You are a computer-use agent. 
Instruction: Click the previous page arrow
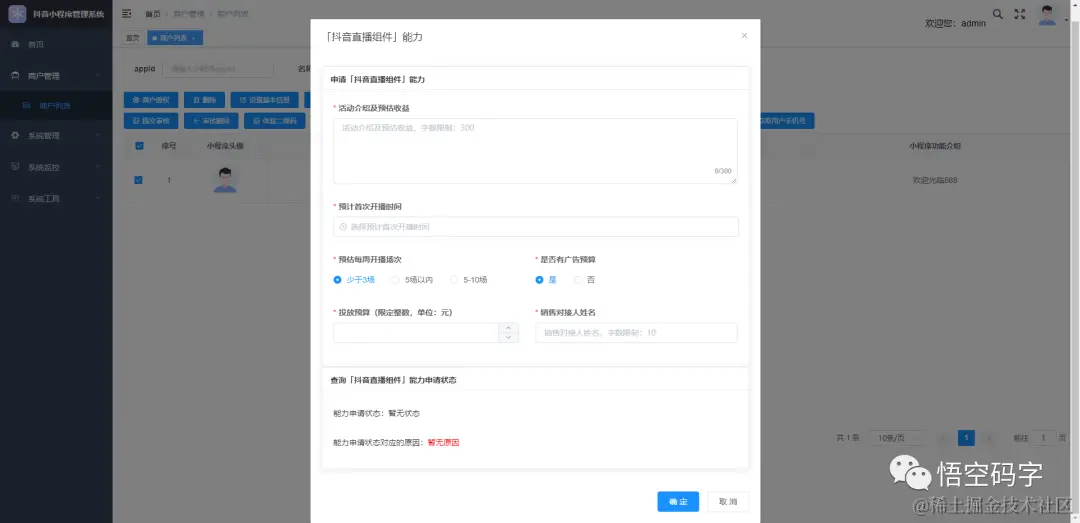pos(944,438)
